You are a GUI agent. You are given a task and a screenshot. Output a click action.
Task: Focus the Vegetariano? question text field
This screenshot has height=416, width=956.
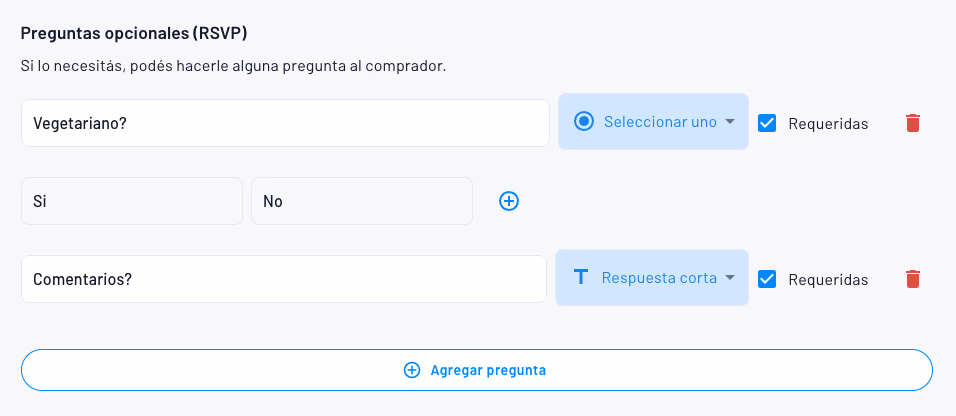(x=285, y=123)
